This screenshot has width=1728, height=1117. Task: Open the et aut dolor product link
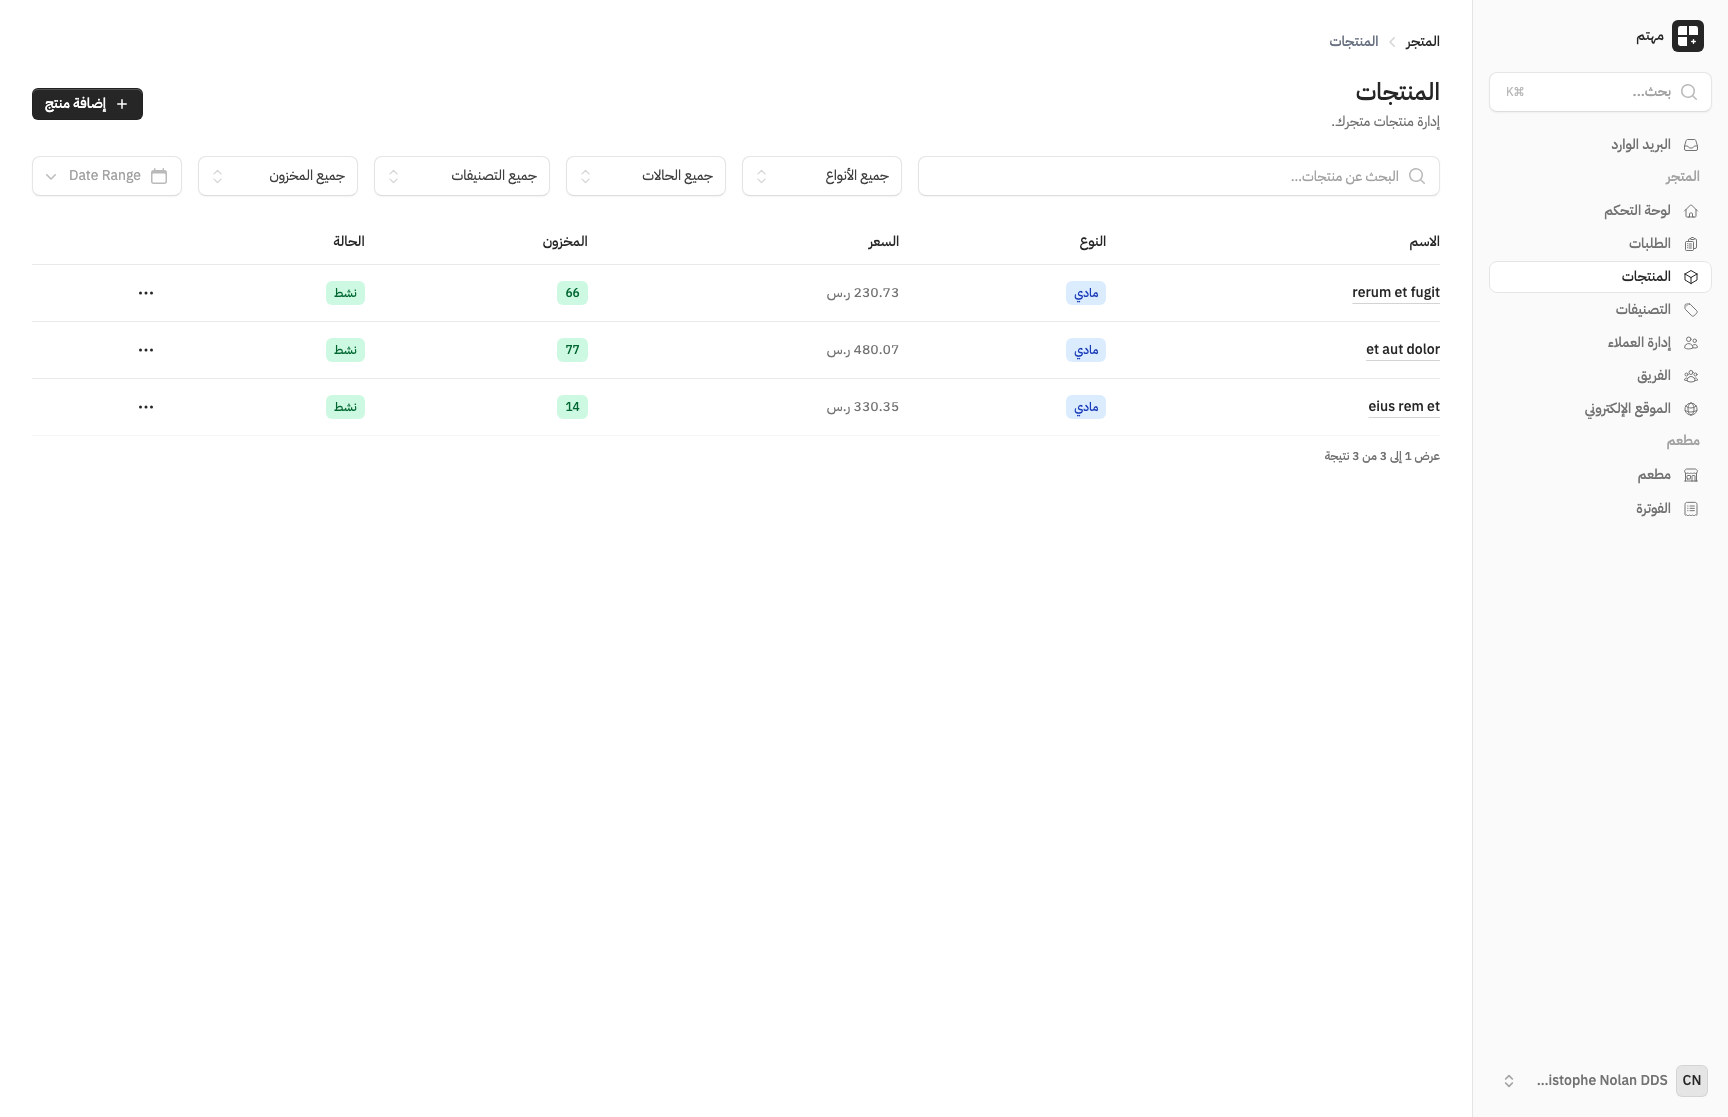click(1402, 350)
